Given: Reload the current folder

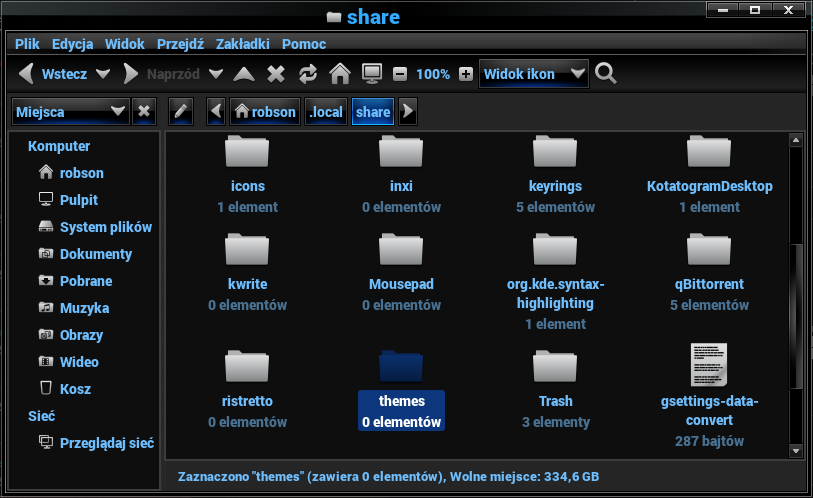Looking at the screenshot, I should (308, 74).
